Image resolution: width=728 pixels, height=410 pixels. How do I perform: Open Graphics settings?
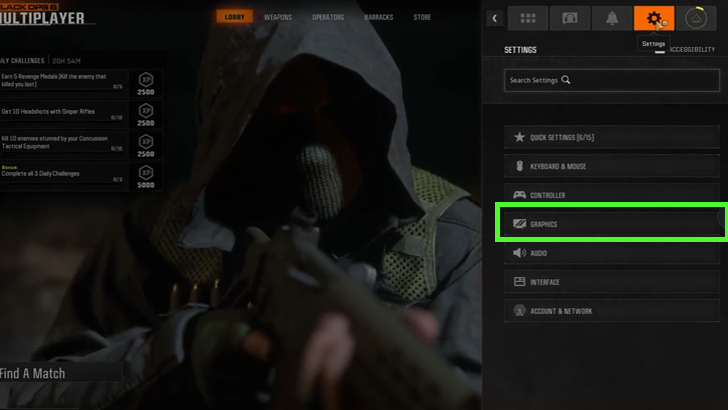[612, 224]
